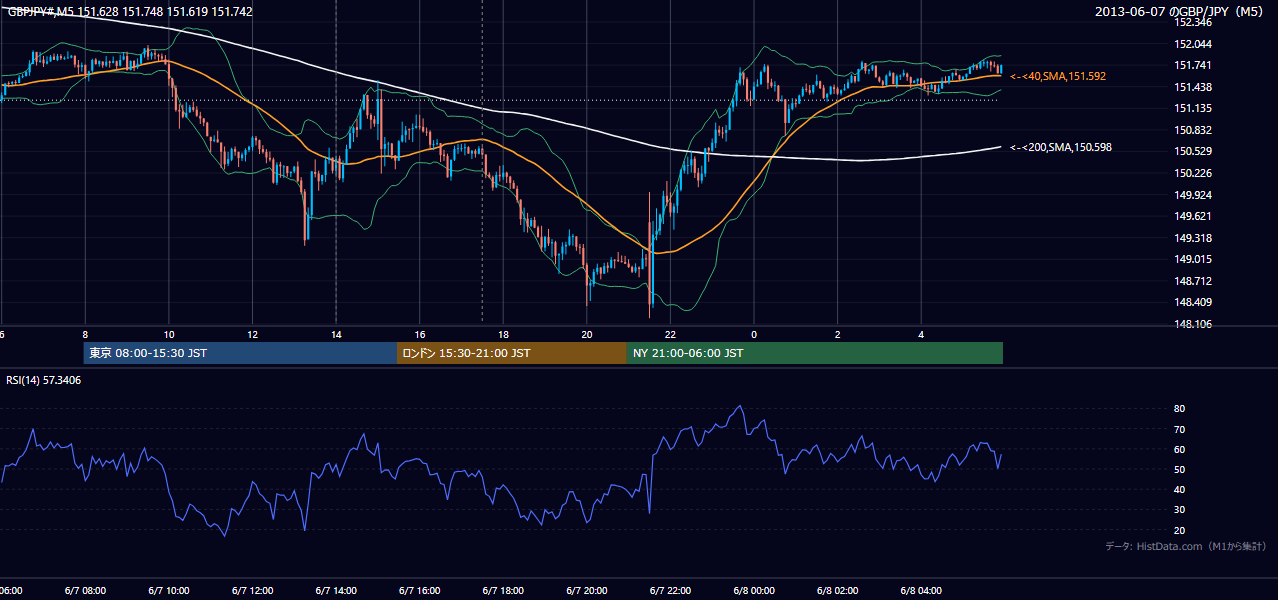Select price axis label 151.741
This screenshot has width=1278, height=600.
click(x=1192, y=65)
